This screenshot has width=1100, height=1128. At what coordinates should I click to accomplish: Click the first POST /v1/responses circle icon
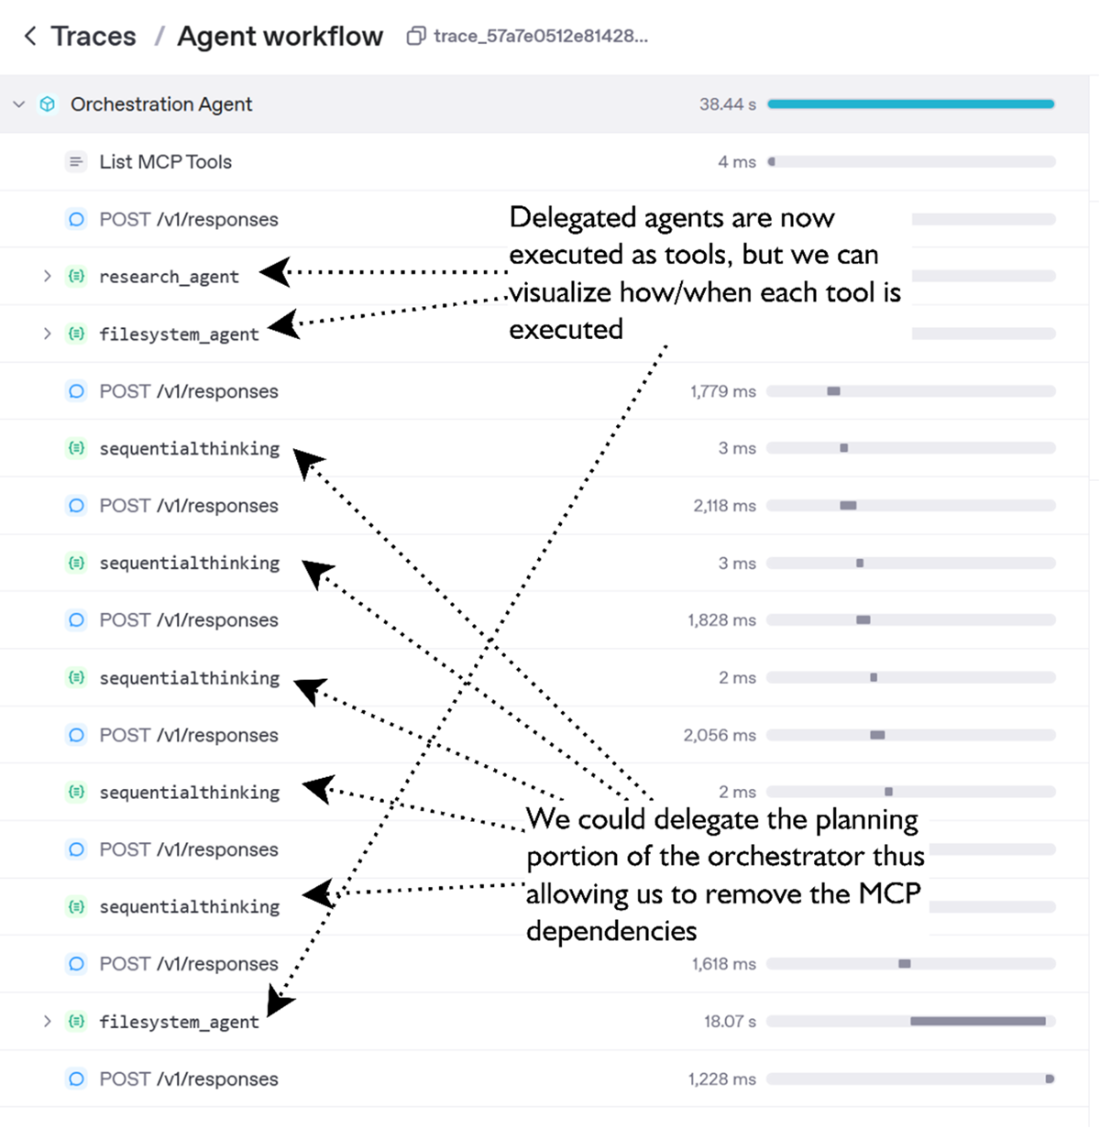coord(76,219)
